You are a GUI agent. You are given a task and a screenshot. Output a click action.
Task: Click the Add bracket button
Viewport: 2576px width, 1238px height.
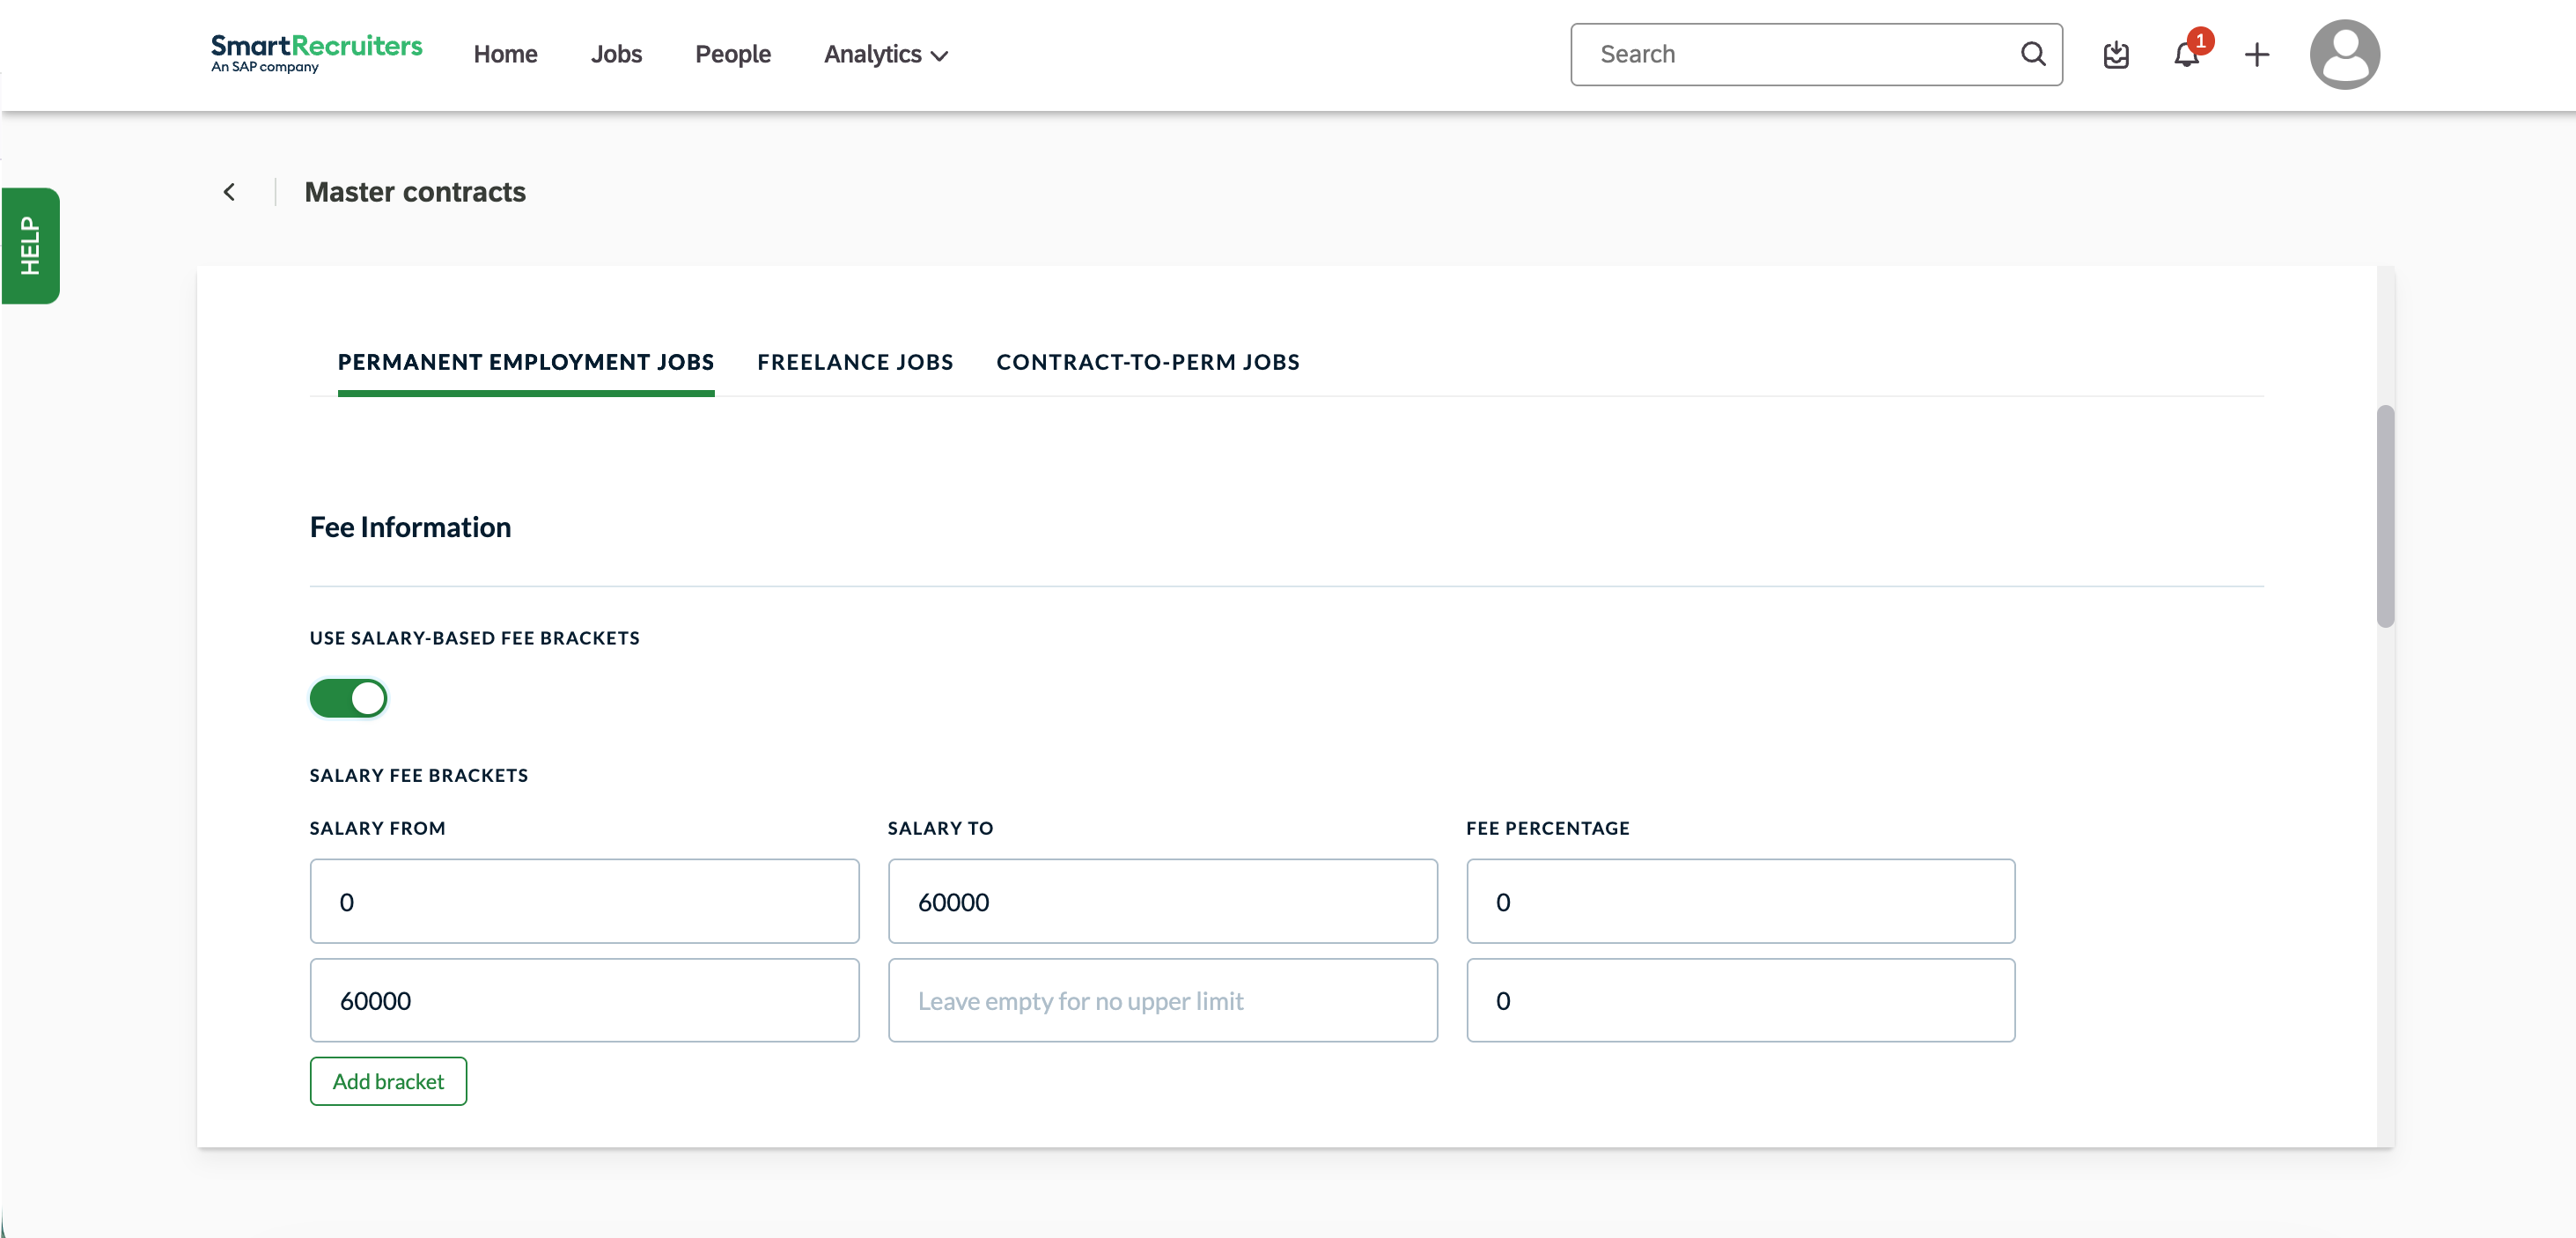point(388,1081)
